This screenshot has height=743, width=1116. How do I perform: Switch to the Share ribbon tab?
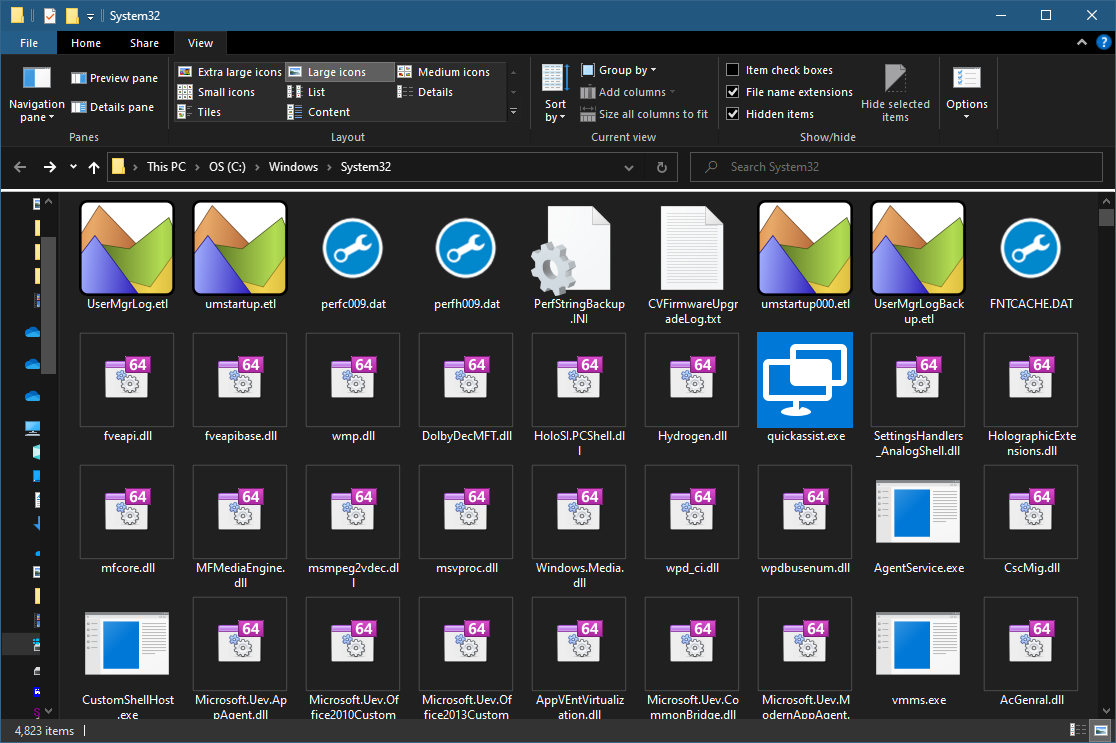[144, 43]
